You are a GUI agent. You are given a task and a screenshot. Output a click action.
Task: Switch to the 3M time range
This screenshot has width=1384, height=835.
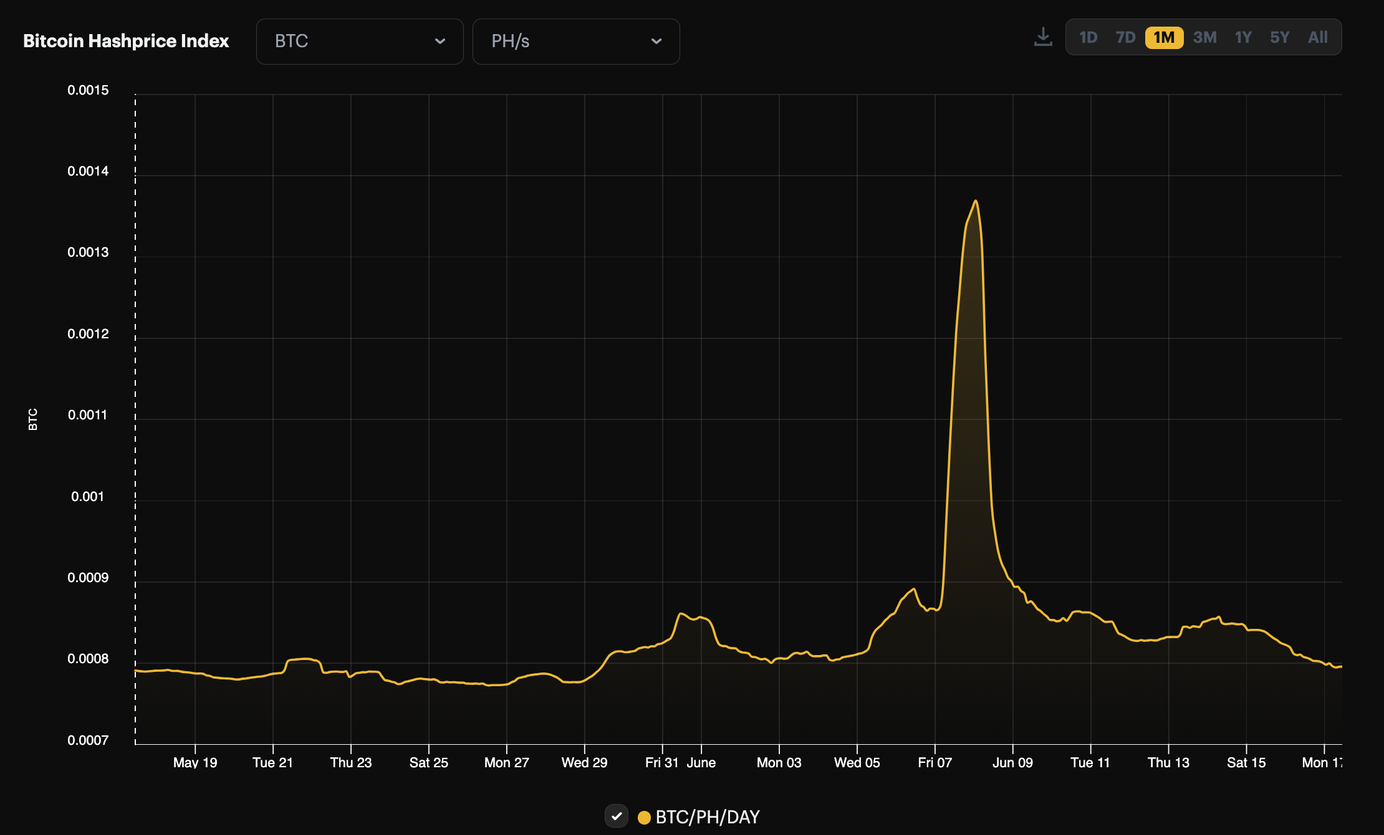[1205, 37]
